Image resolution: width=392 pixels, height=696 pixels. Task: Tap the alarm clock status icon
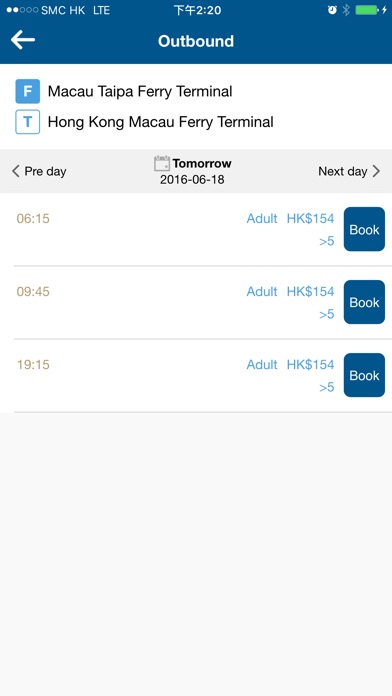coord(332,10)
